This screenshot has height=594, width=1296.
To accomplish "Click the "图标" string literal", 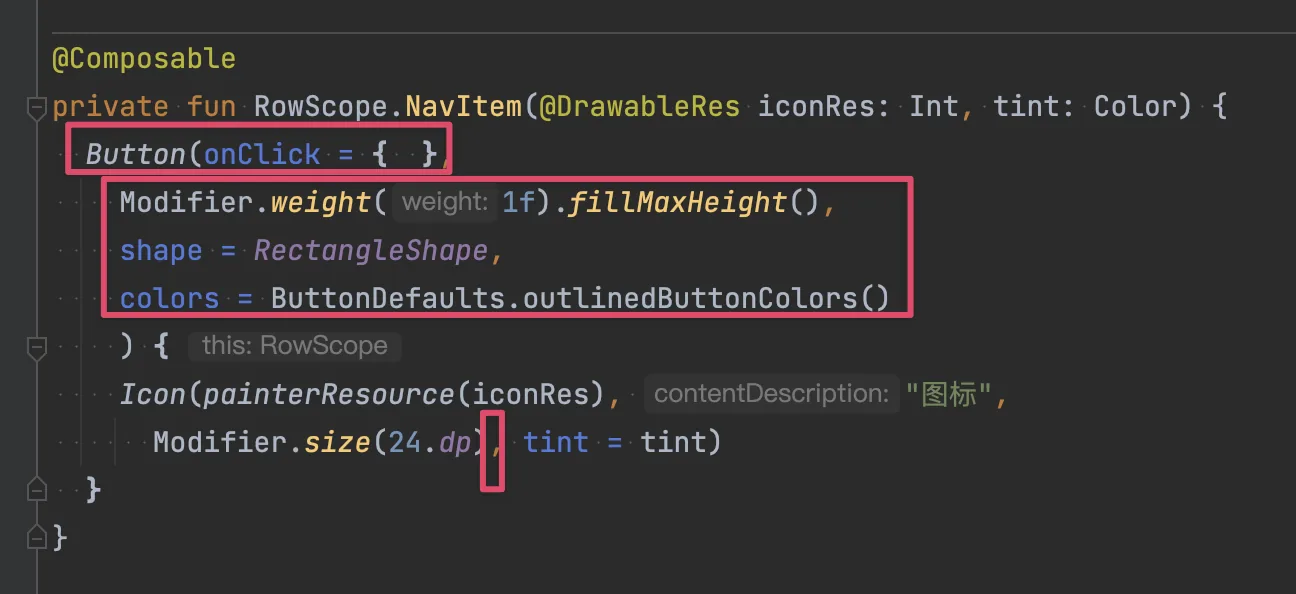I will [x=949, y=394].
